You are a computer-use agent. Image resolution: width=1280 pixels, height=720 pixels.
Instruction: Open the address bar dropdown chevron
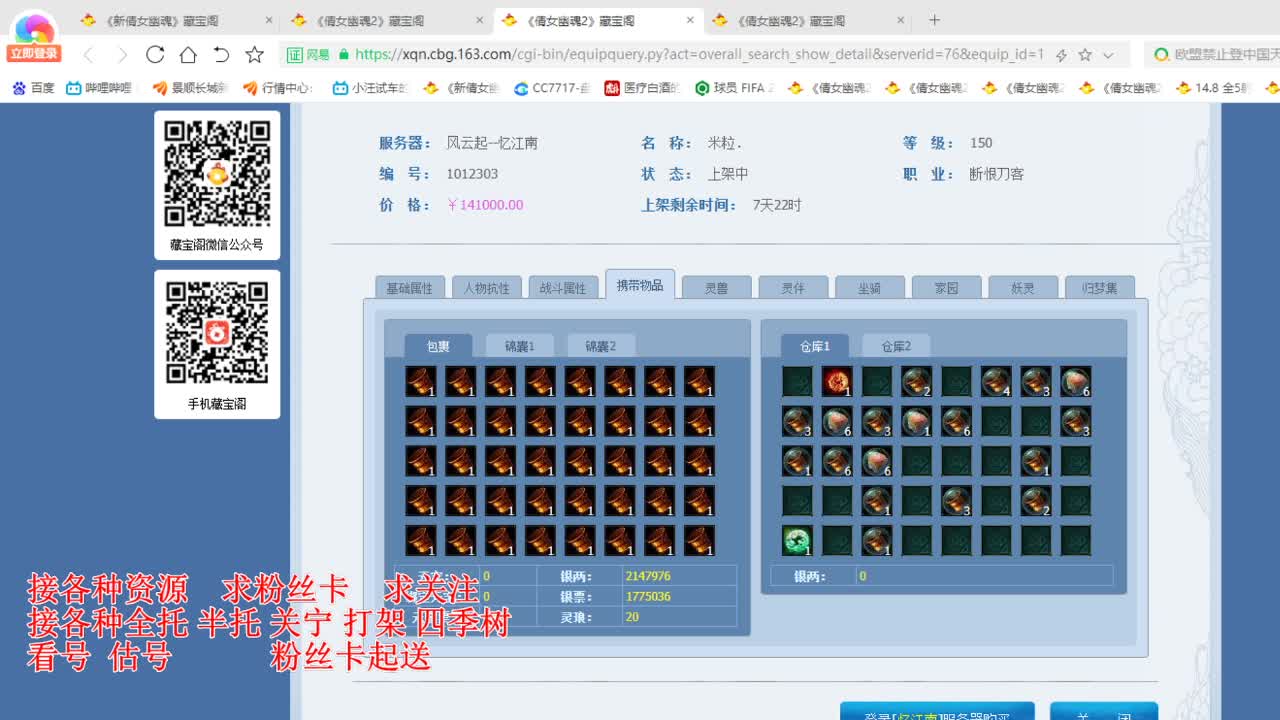[1110, 54]
